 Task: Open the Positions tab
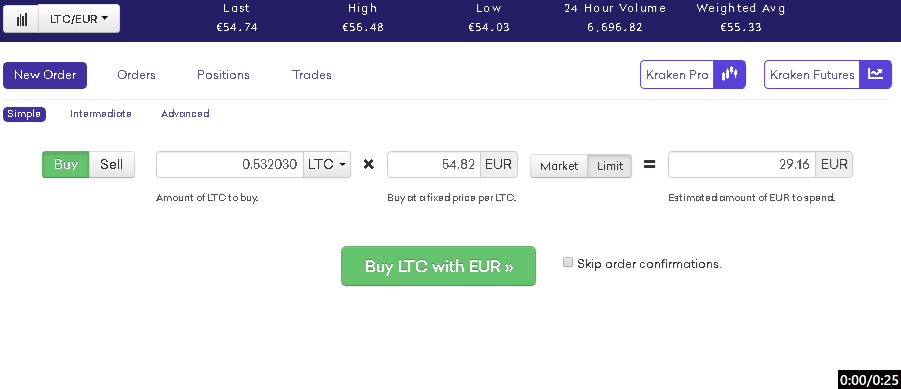224,75
